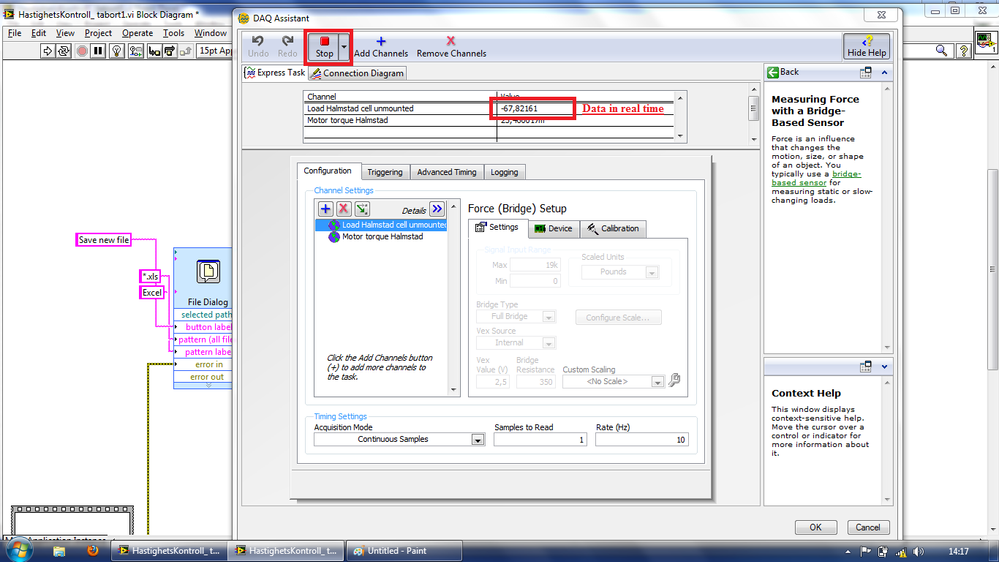
Task: Pause execution in block diagram toolbar
Action: (x=98, y=50)
